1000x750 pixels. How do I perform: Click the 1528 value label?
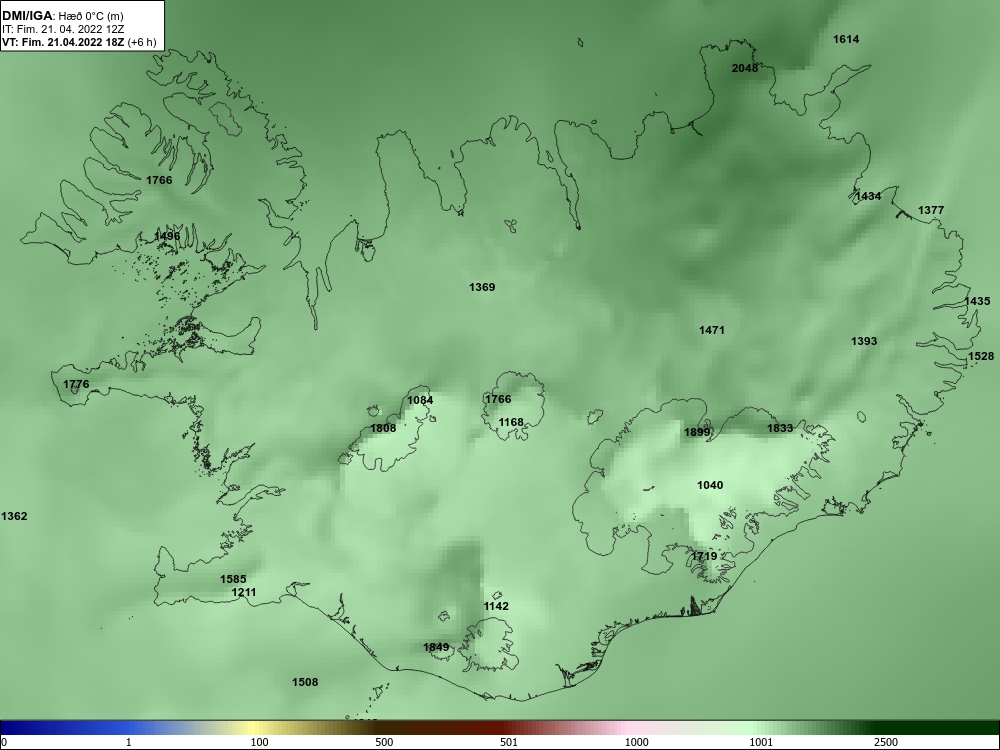tap(981, 357)
